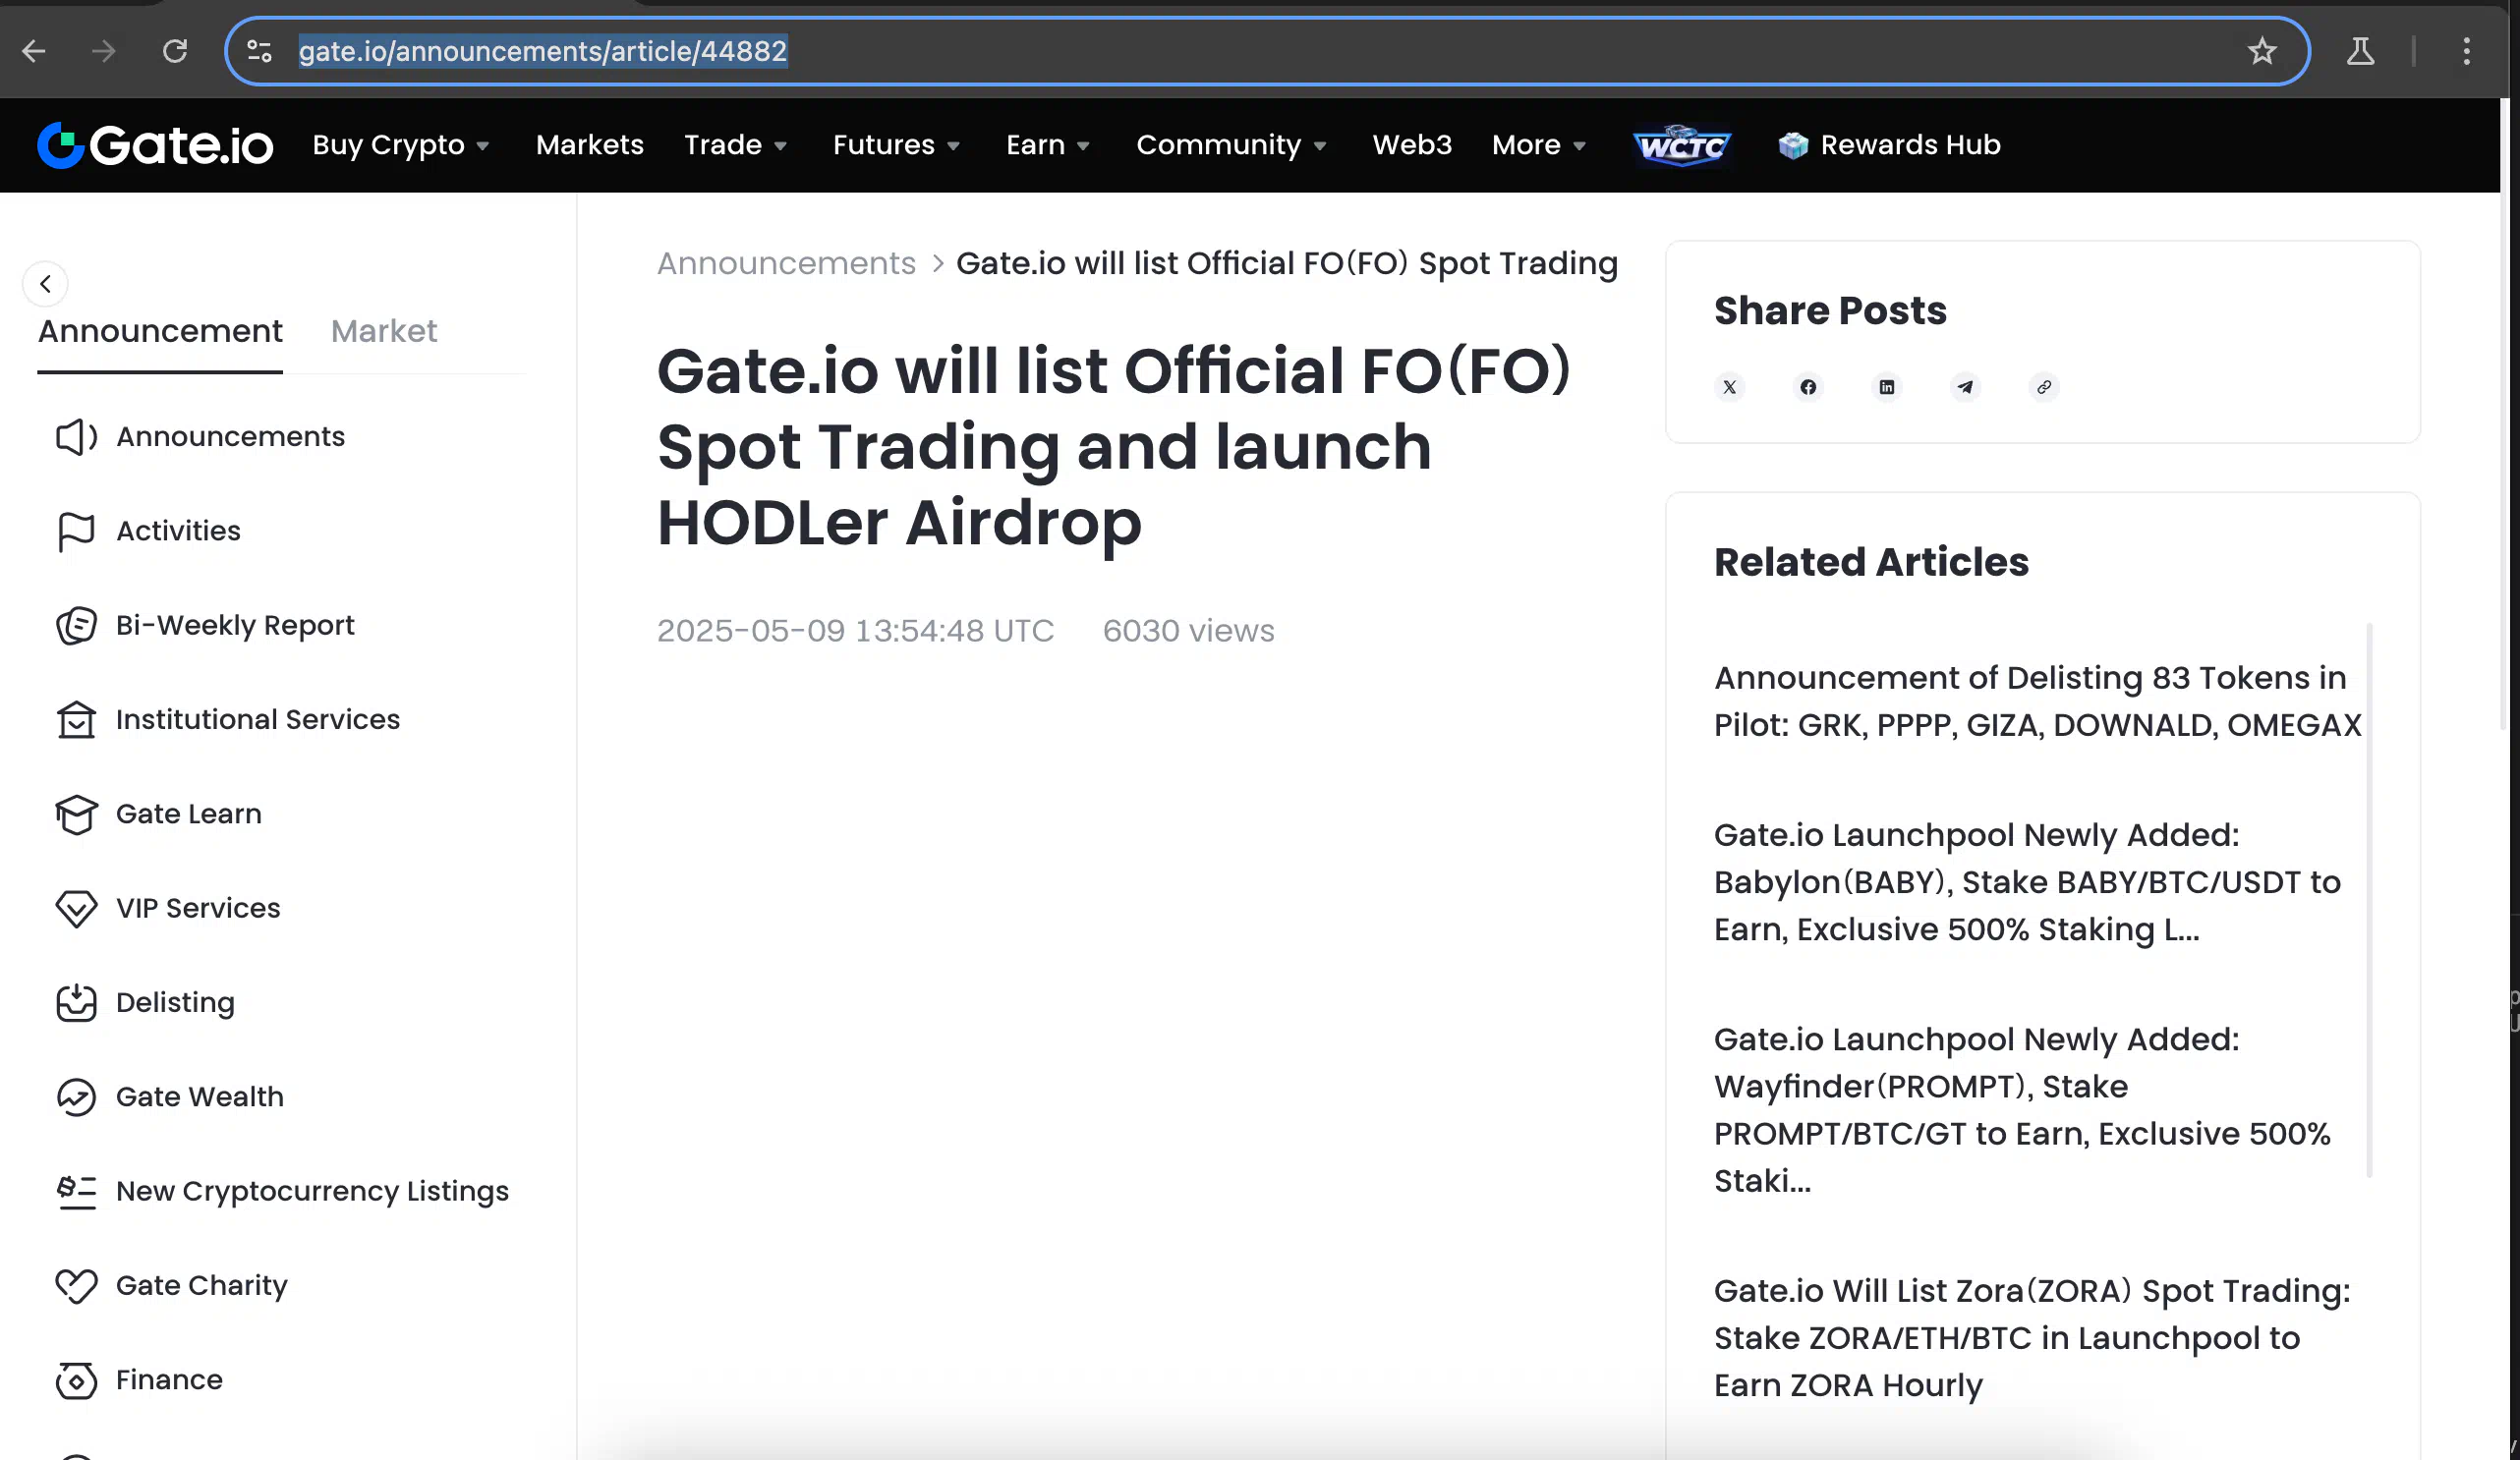The height and width of the screenshot is (1460, 2520).
Task: Expand the More dropdown menu
Action: point(1539,145)
